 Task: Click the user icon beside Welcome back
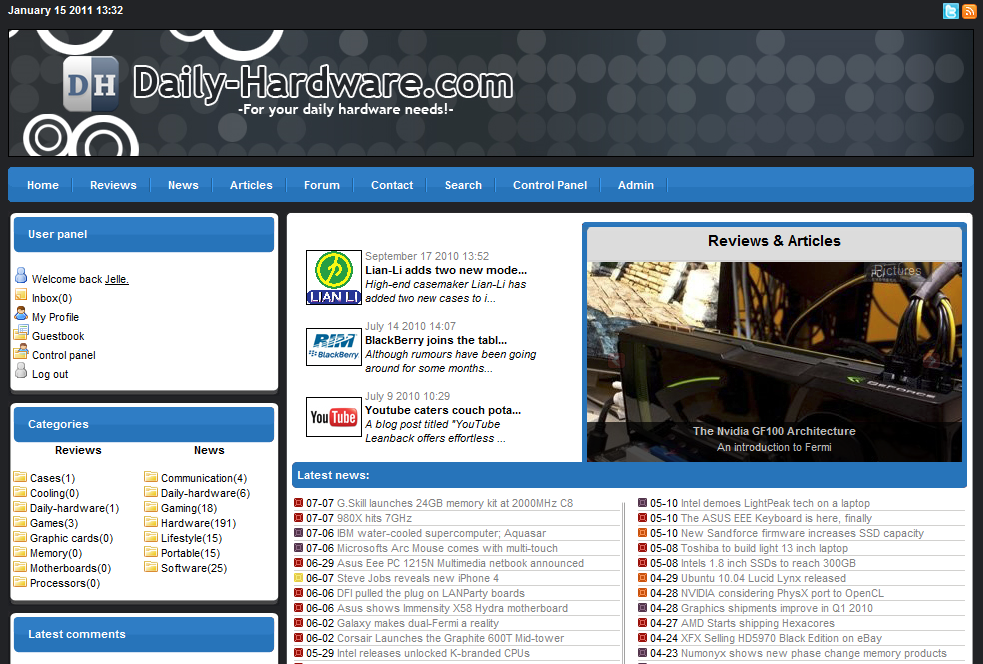tap(21, 275)
